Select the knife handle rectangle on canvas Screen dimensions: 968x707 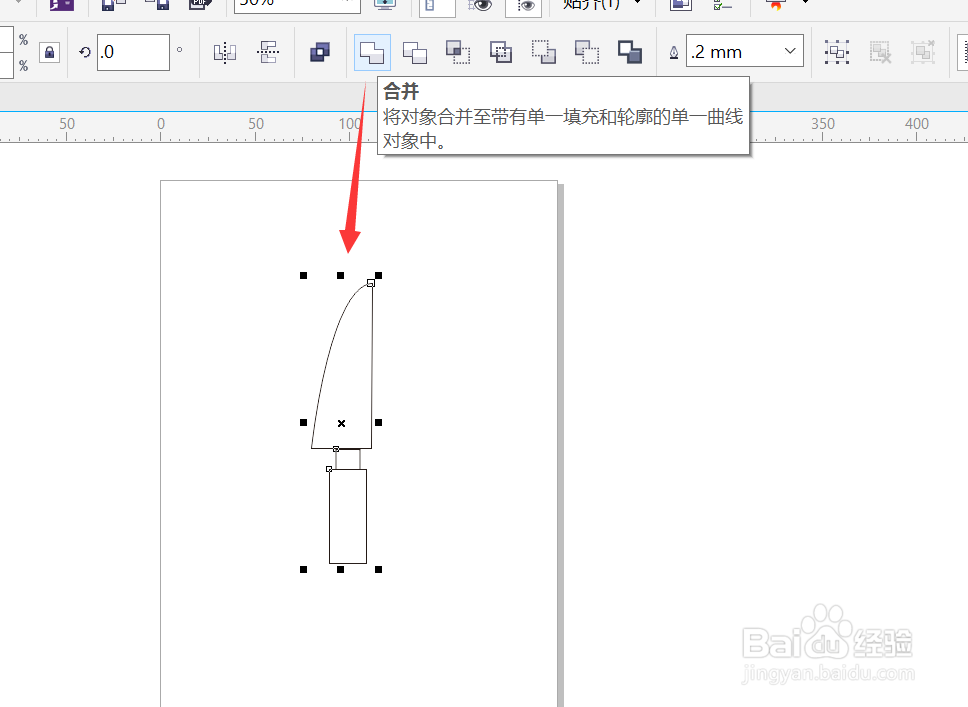348,516
